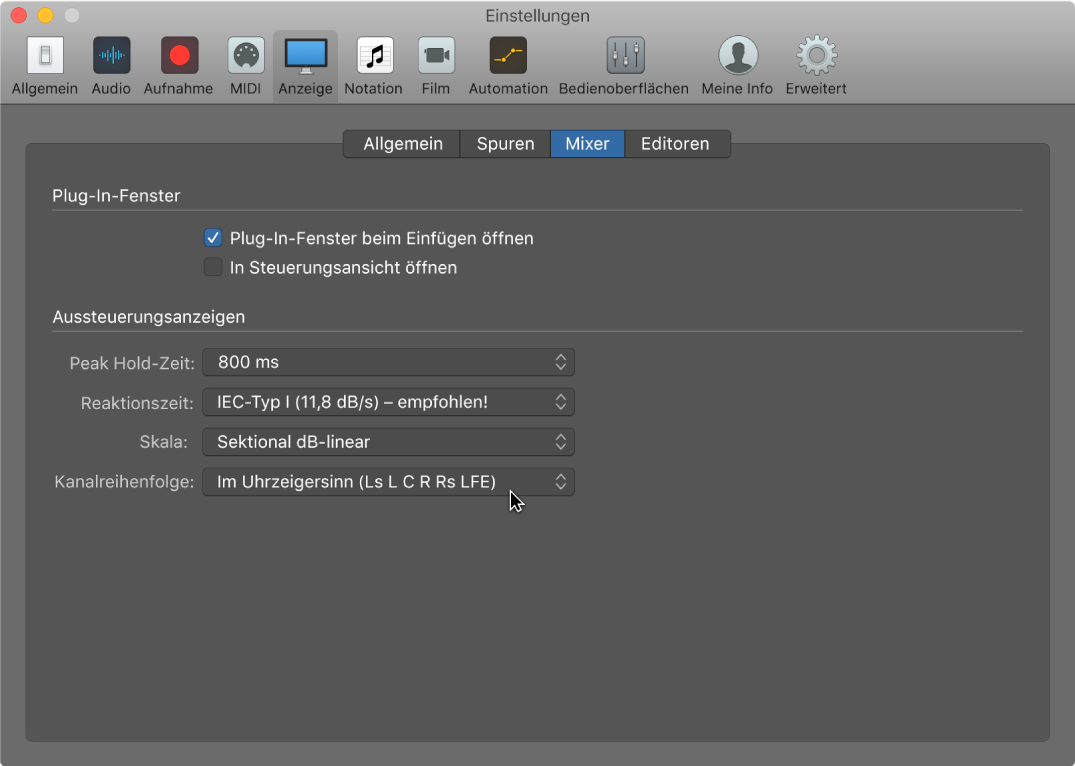Viewport: 1075px width, 766px height.
Task: Enable In Steuerungsansicht öffnen checkbox
Action: [212, 267]
